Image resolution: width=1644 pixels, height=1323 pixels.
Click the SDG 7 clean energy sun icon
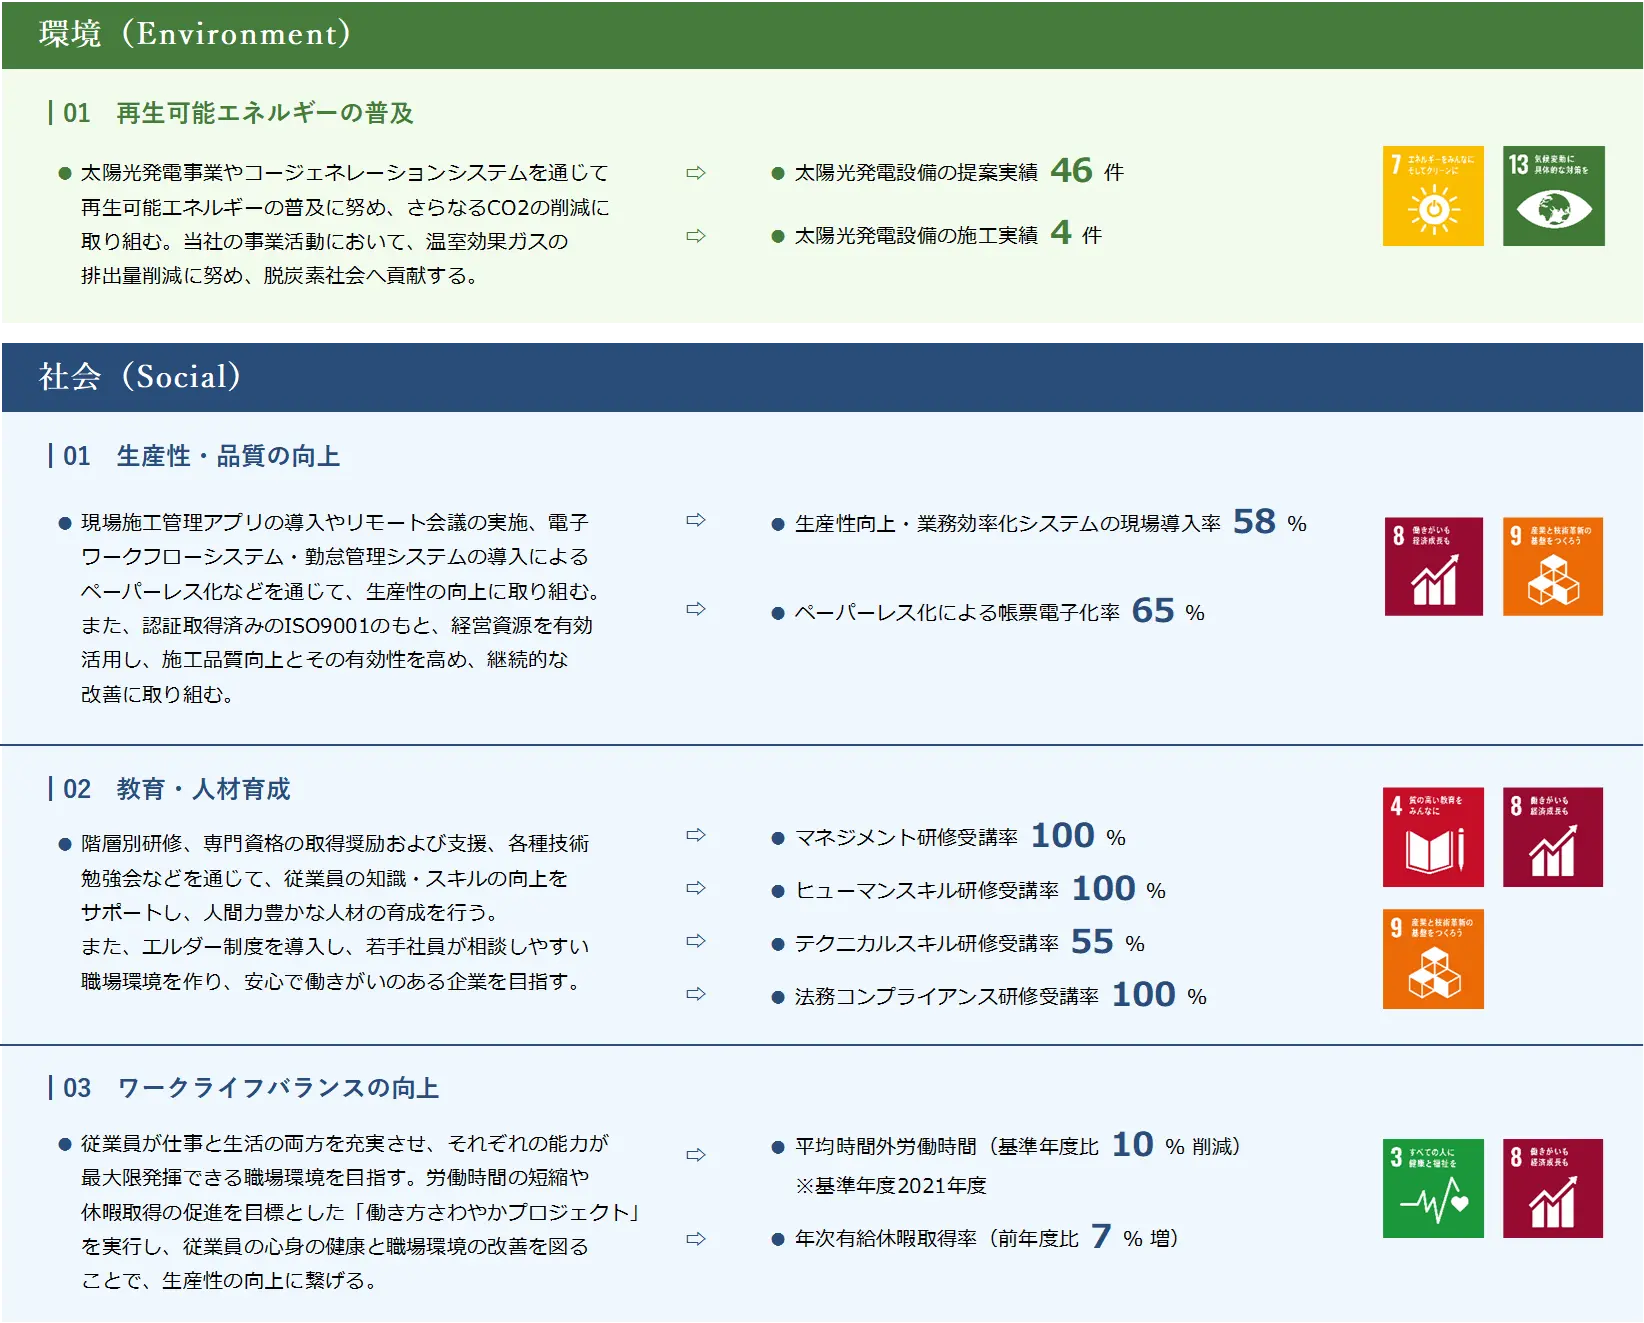click(1433, 196)
